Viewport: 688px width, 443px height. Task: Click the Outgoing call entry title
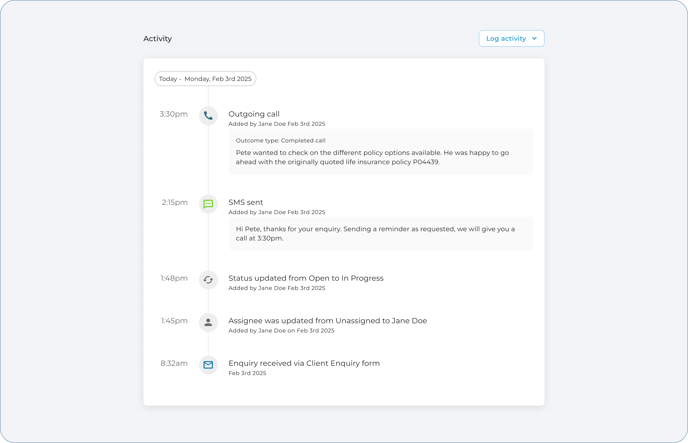[x=254, y=114]
